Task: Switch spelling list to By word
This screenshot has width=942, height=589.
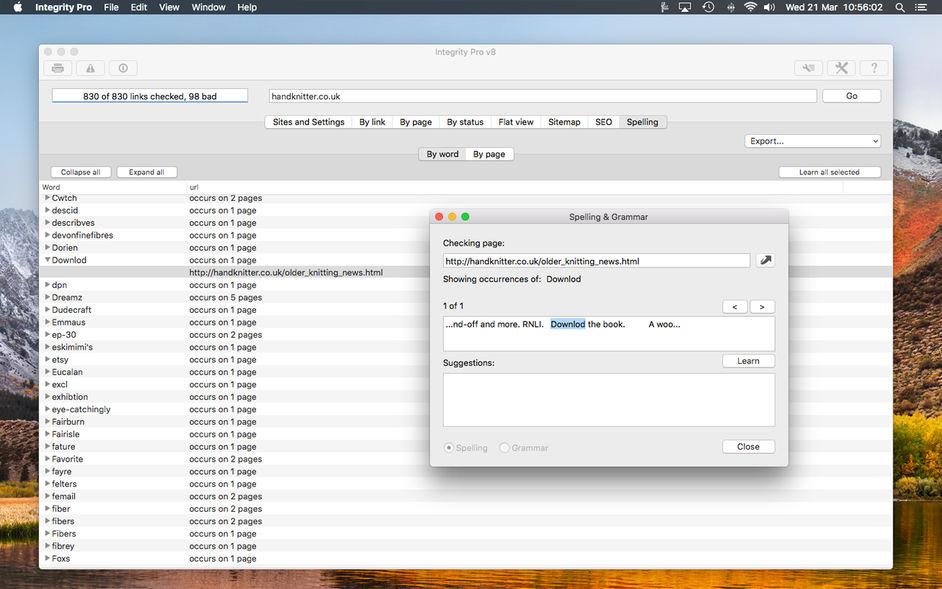Action: click(x=442, y=154)
